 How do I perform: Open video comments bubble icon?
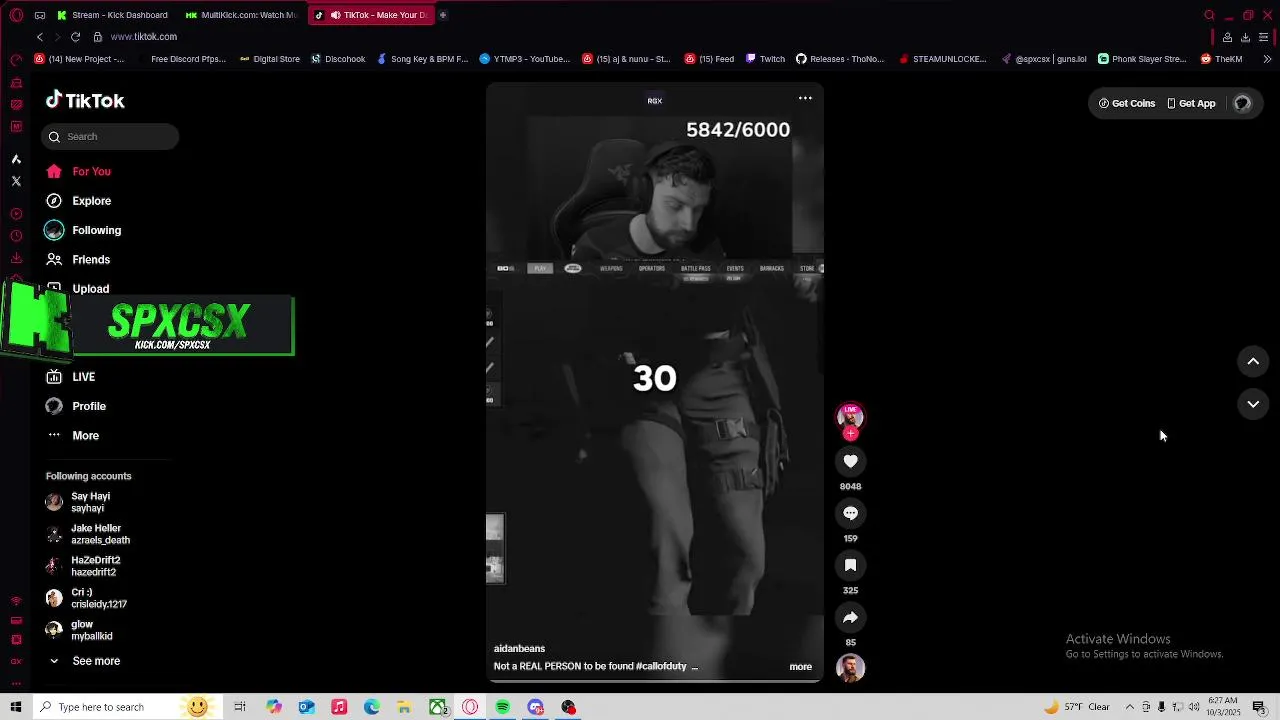[850, 513]
